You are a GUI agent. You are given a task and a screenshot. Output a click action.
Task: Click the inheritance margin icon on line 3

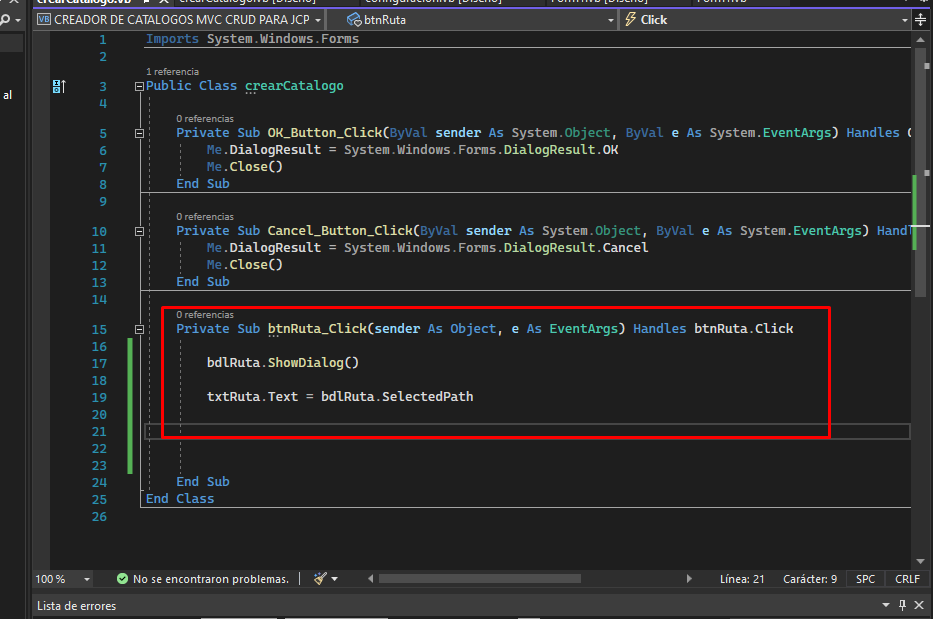58,87
